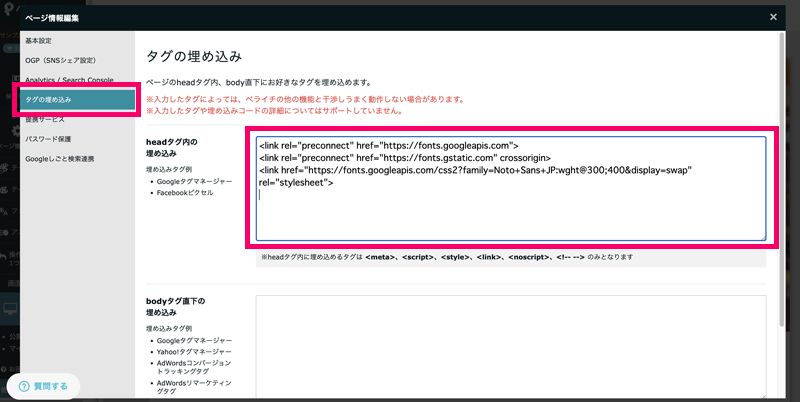Click the rel="stylesheet" line in head code

pyautogui.click(x=295, y=183)
